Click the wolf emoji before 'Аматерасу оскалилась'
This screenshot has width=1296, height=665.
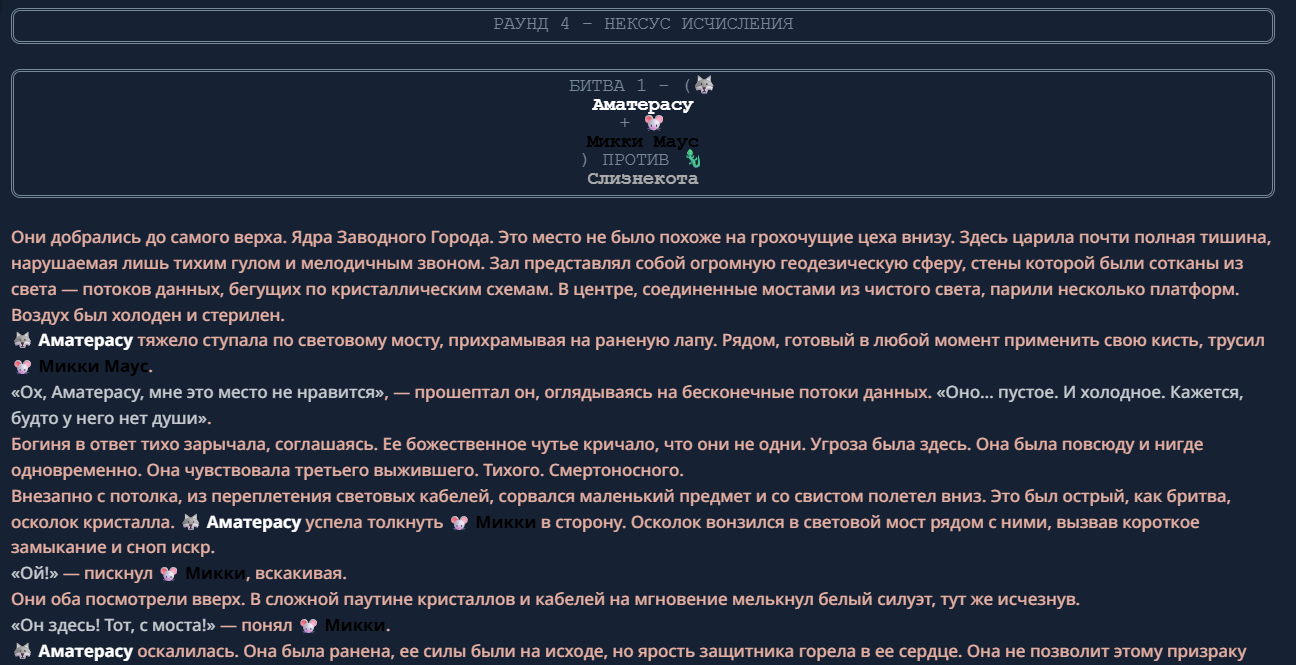(x=22, y=652)
